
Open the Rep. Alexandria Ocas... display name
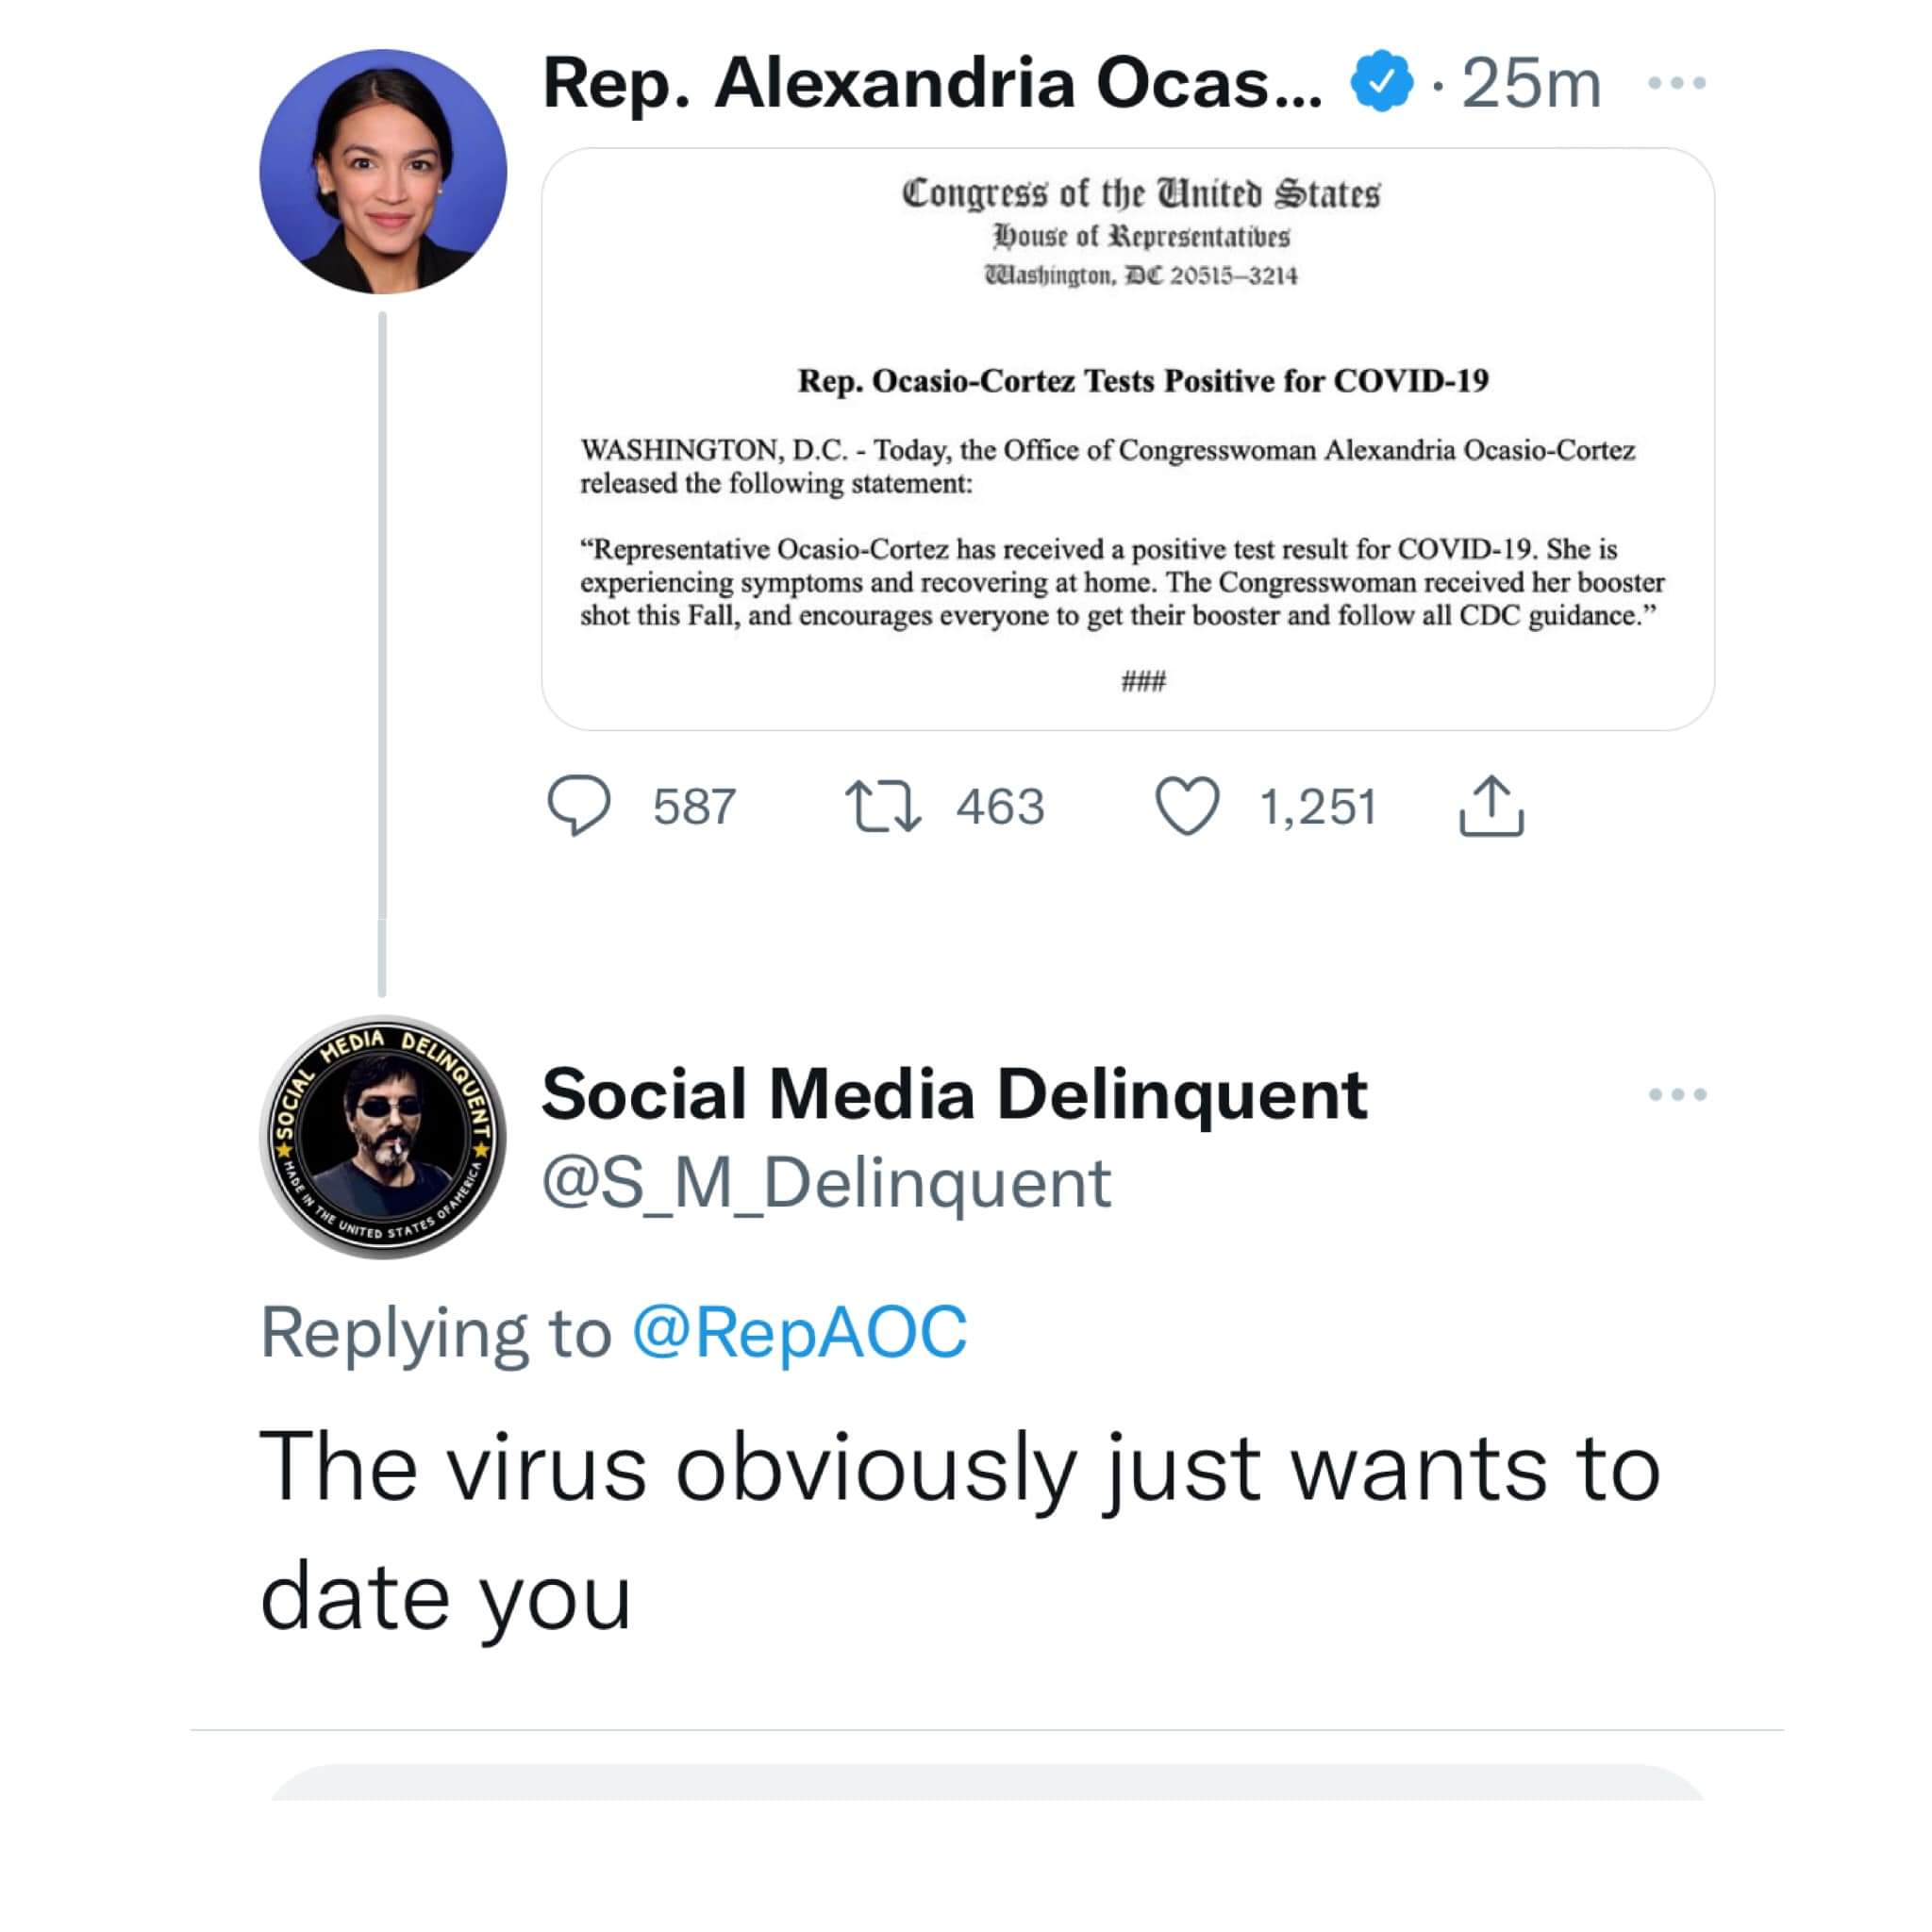coord(932,82)
